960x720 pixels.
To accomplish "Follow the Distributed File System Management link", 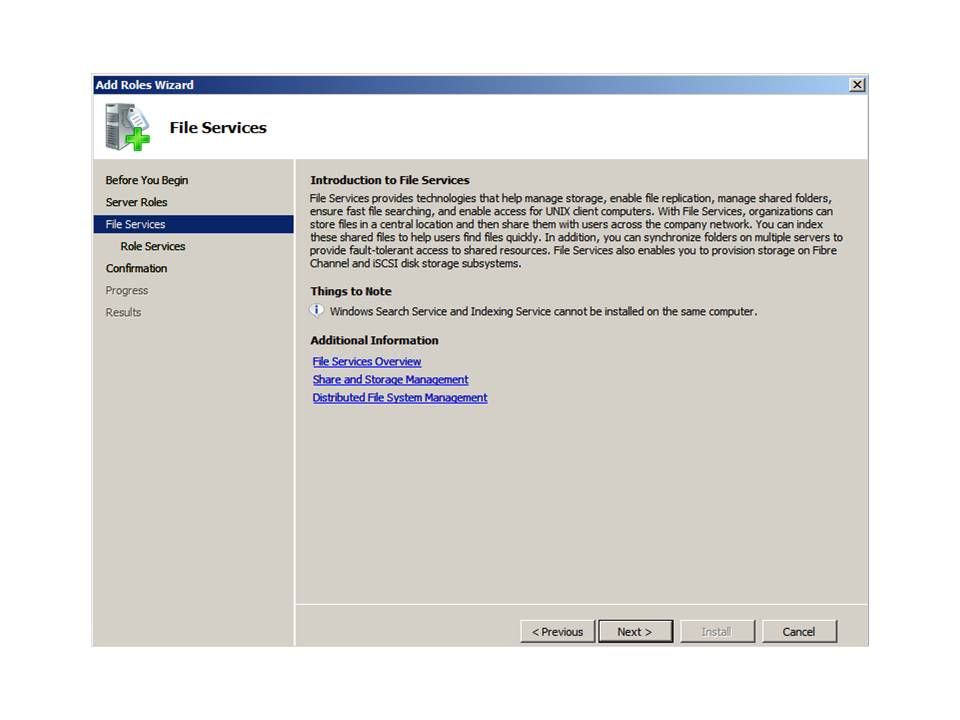I will coord(400,398).
